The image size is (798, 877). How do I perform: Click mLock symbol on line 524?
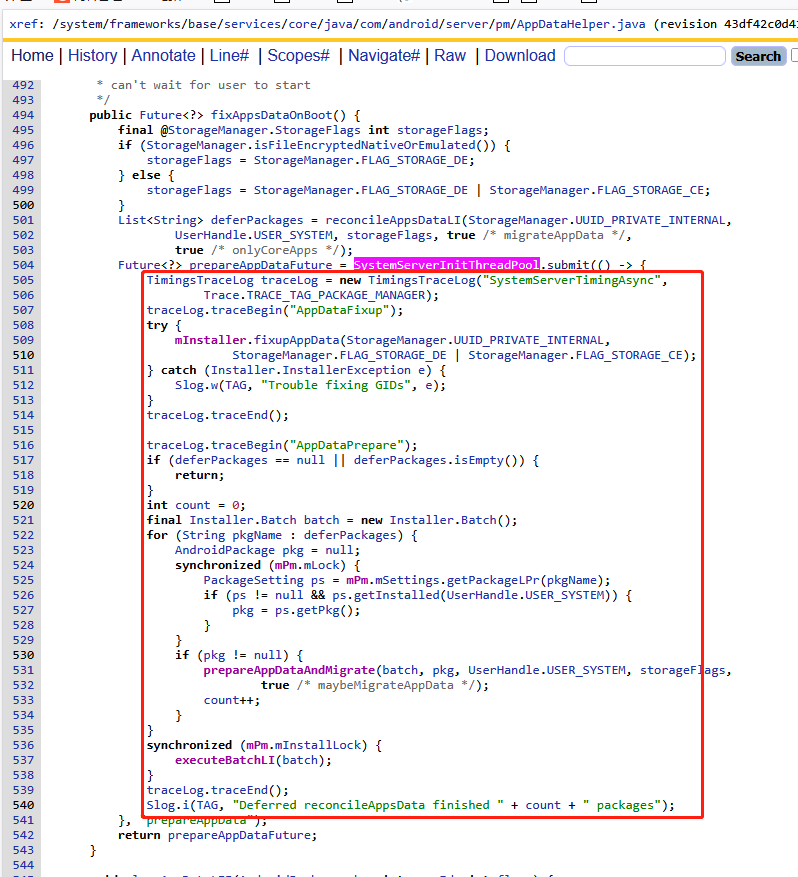point(322,565)
